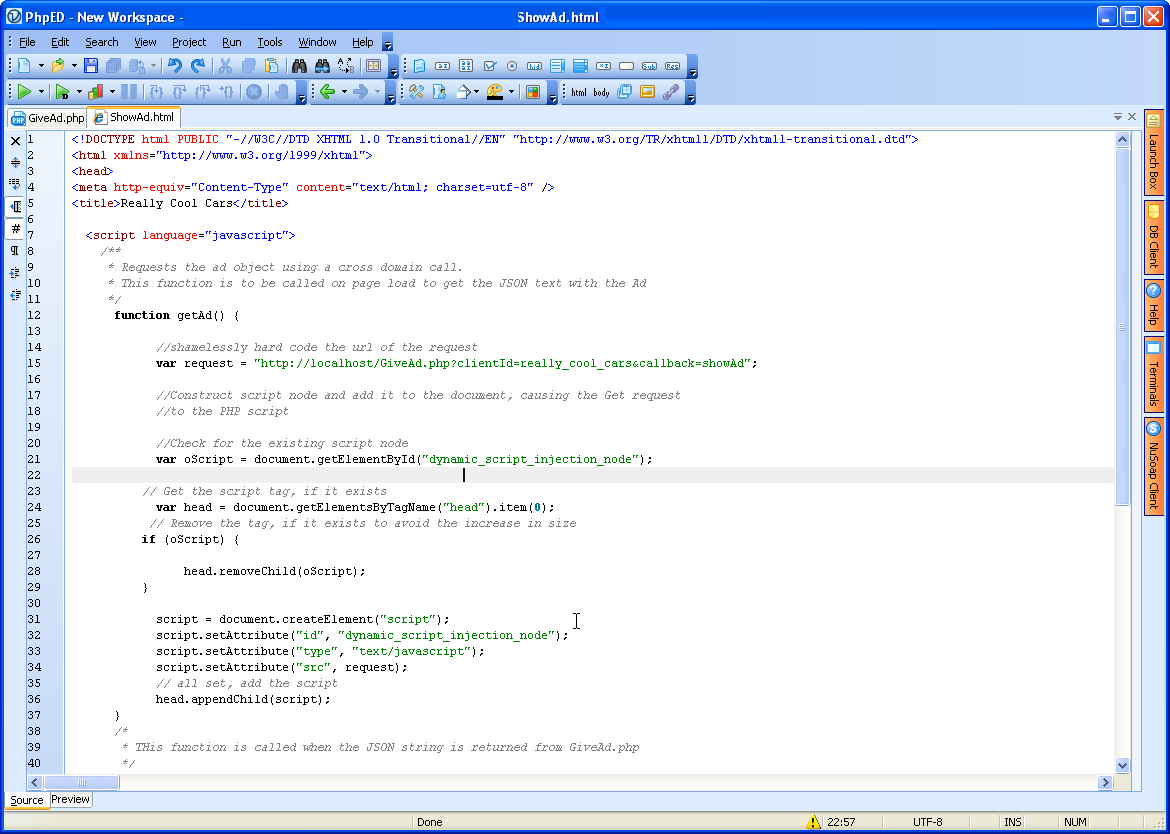The height and width of the screenshot is (834, 1170).
Task: Switch to the Preview view tab
Action: [x=70, y=799]
